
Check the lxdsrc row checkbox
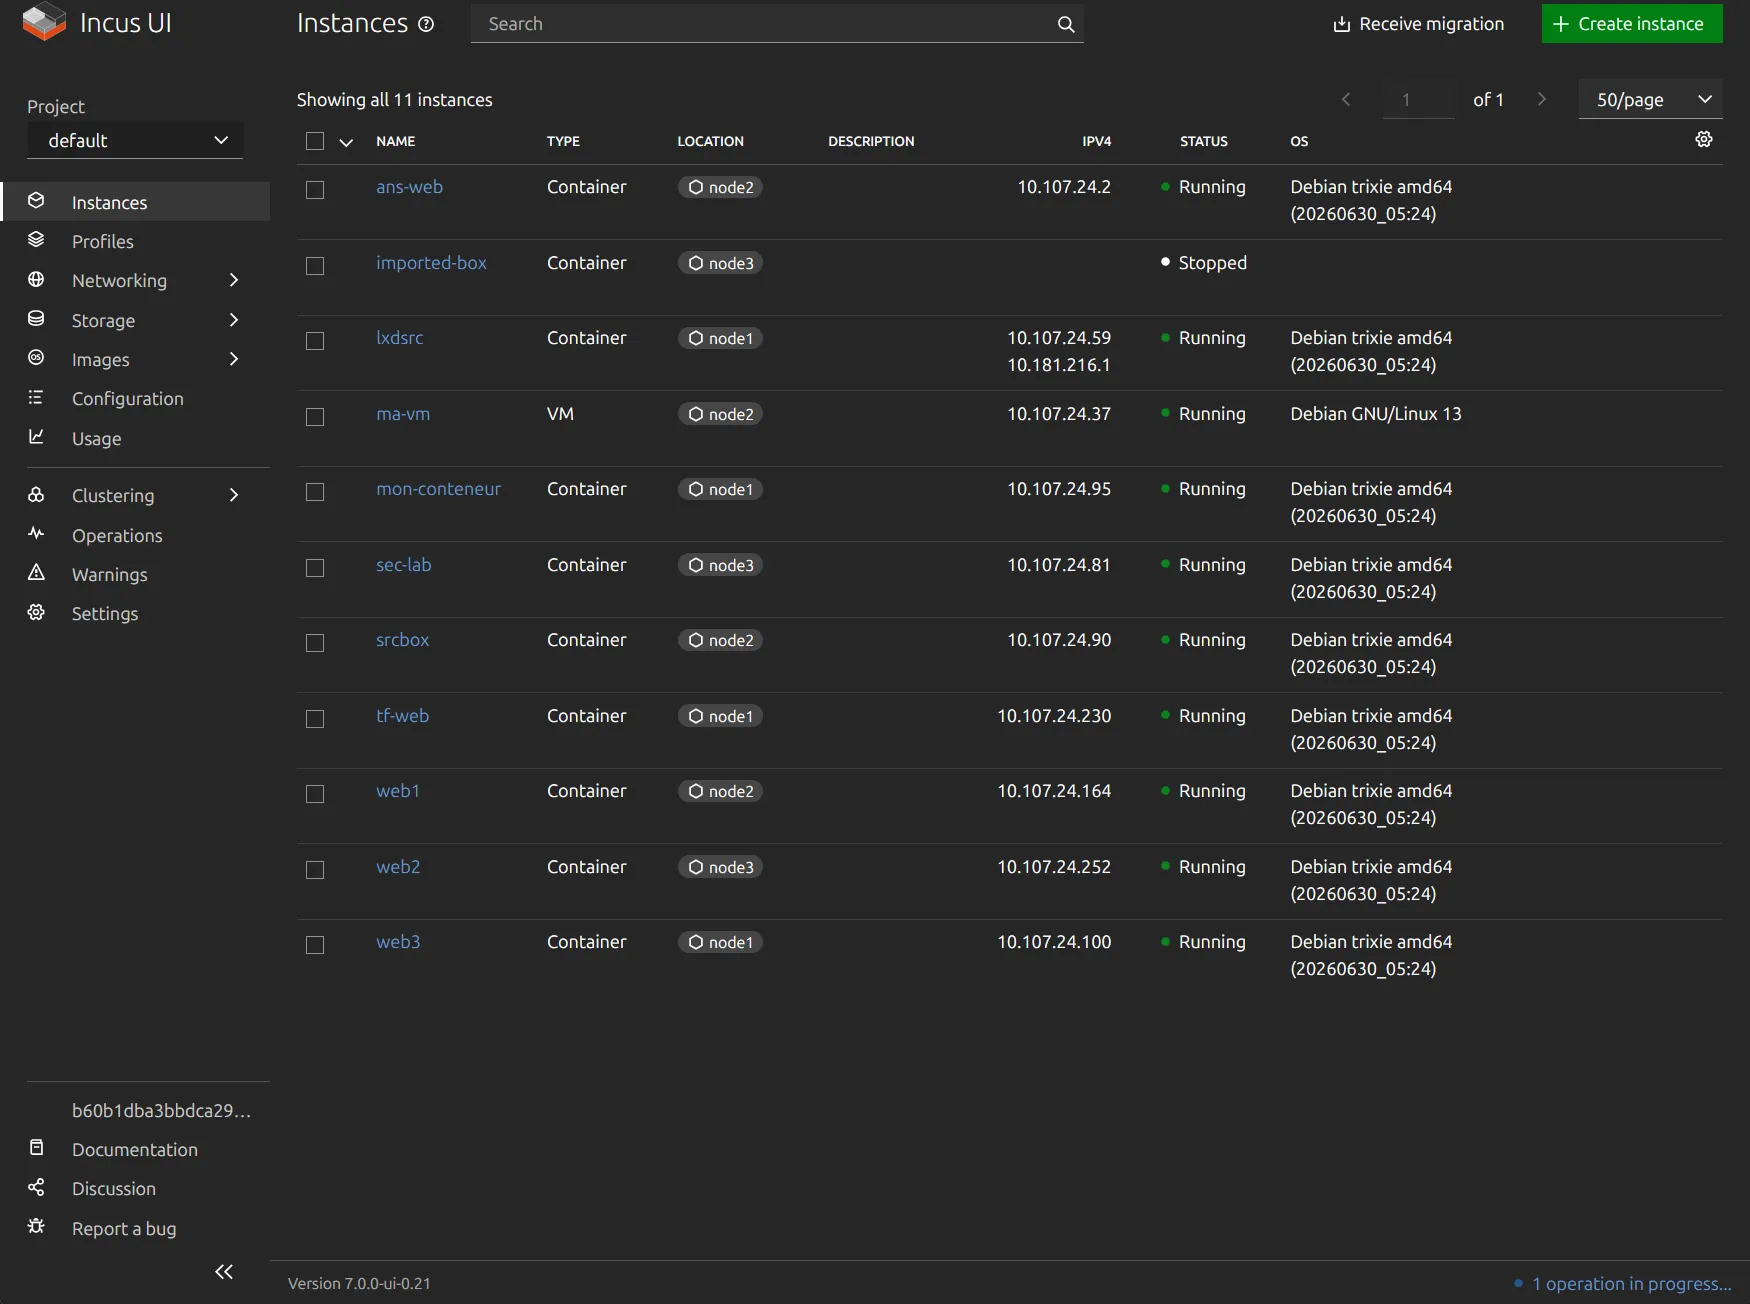(315, 341)
